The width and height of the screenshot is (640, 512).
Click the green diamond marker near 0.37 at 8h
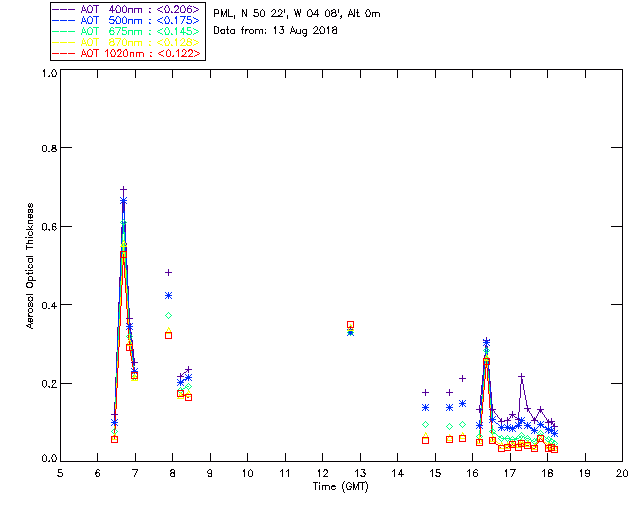pyautogui.click(x=168, y=316)
